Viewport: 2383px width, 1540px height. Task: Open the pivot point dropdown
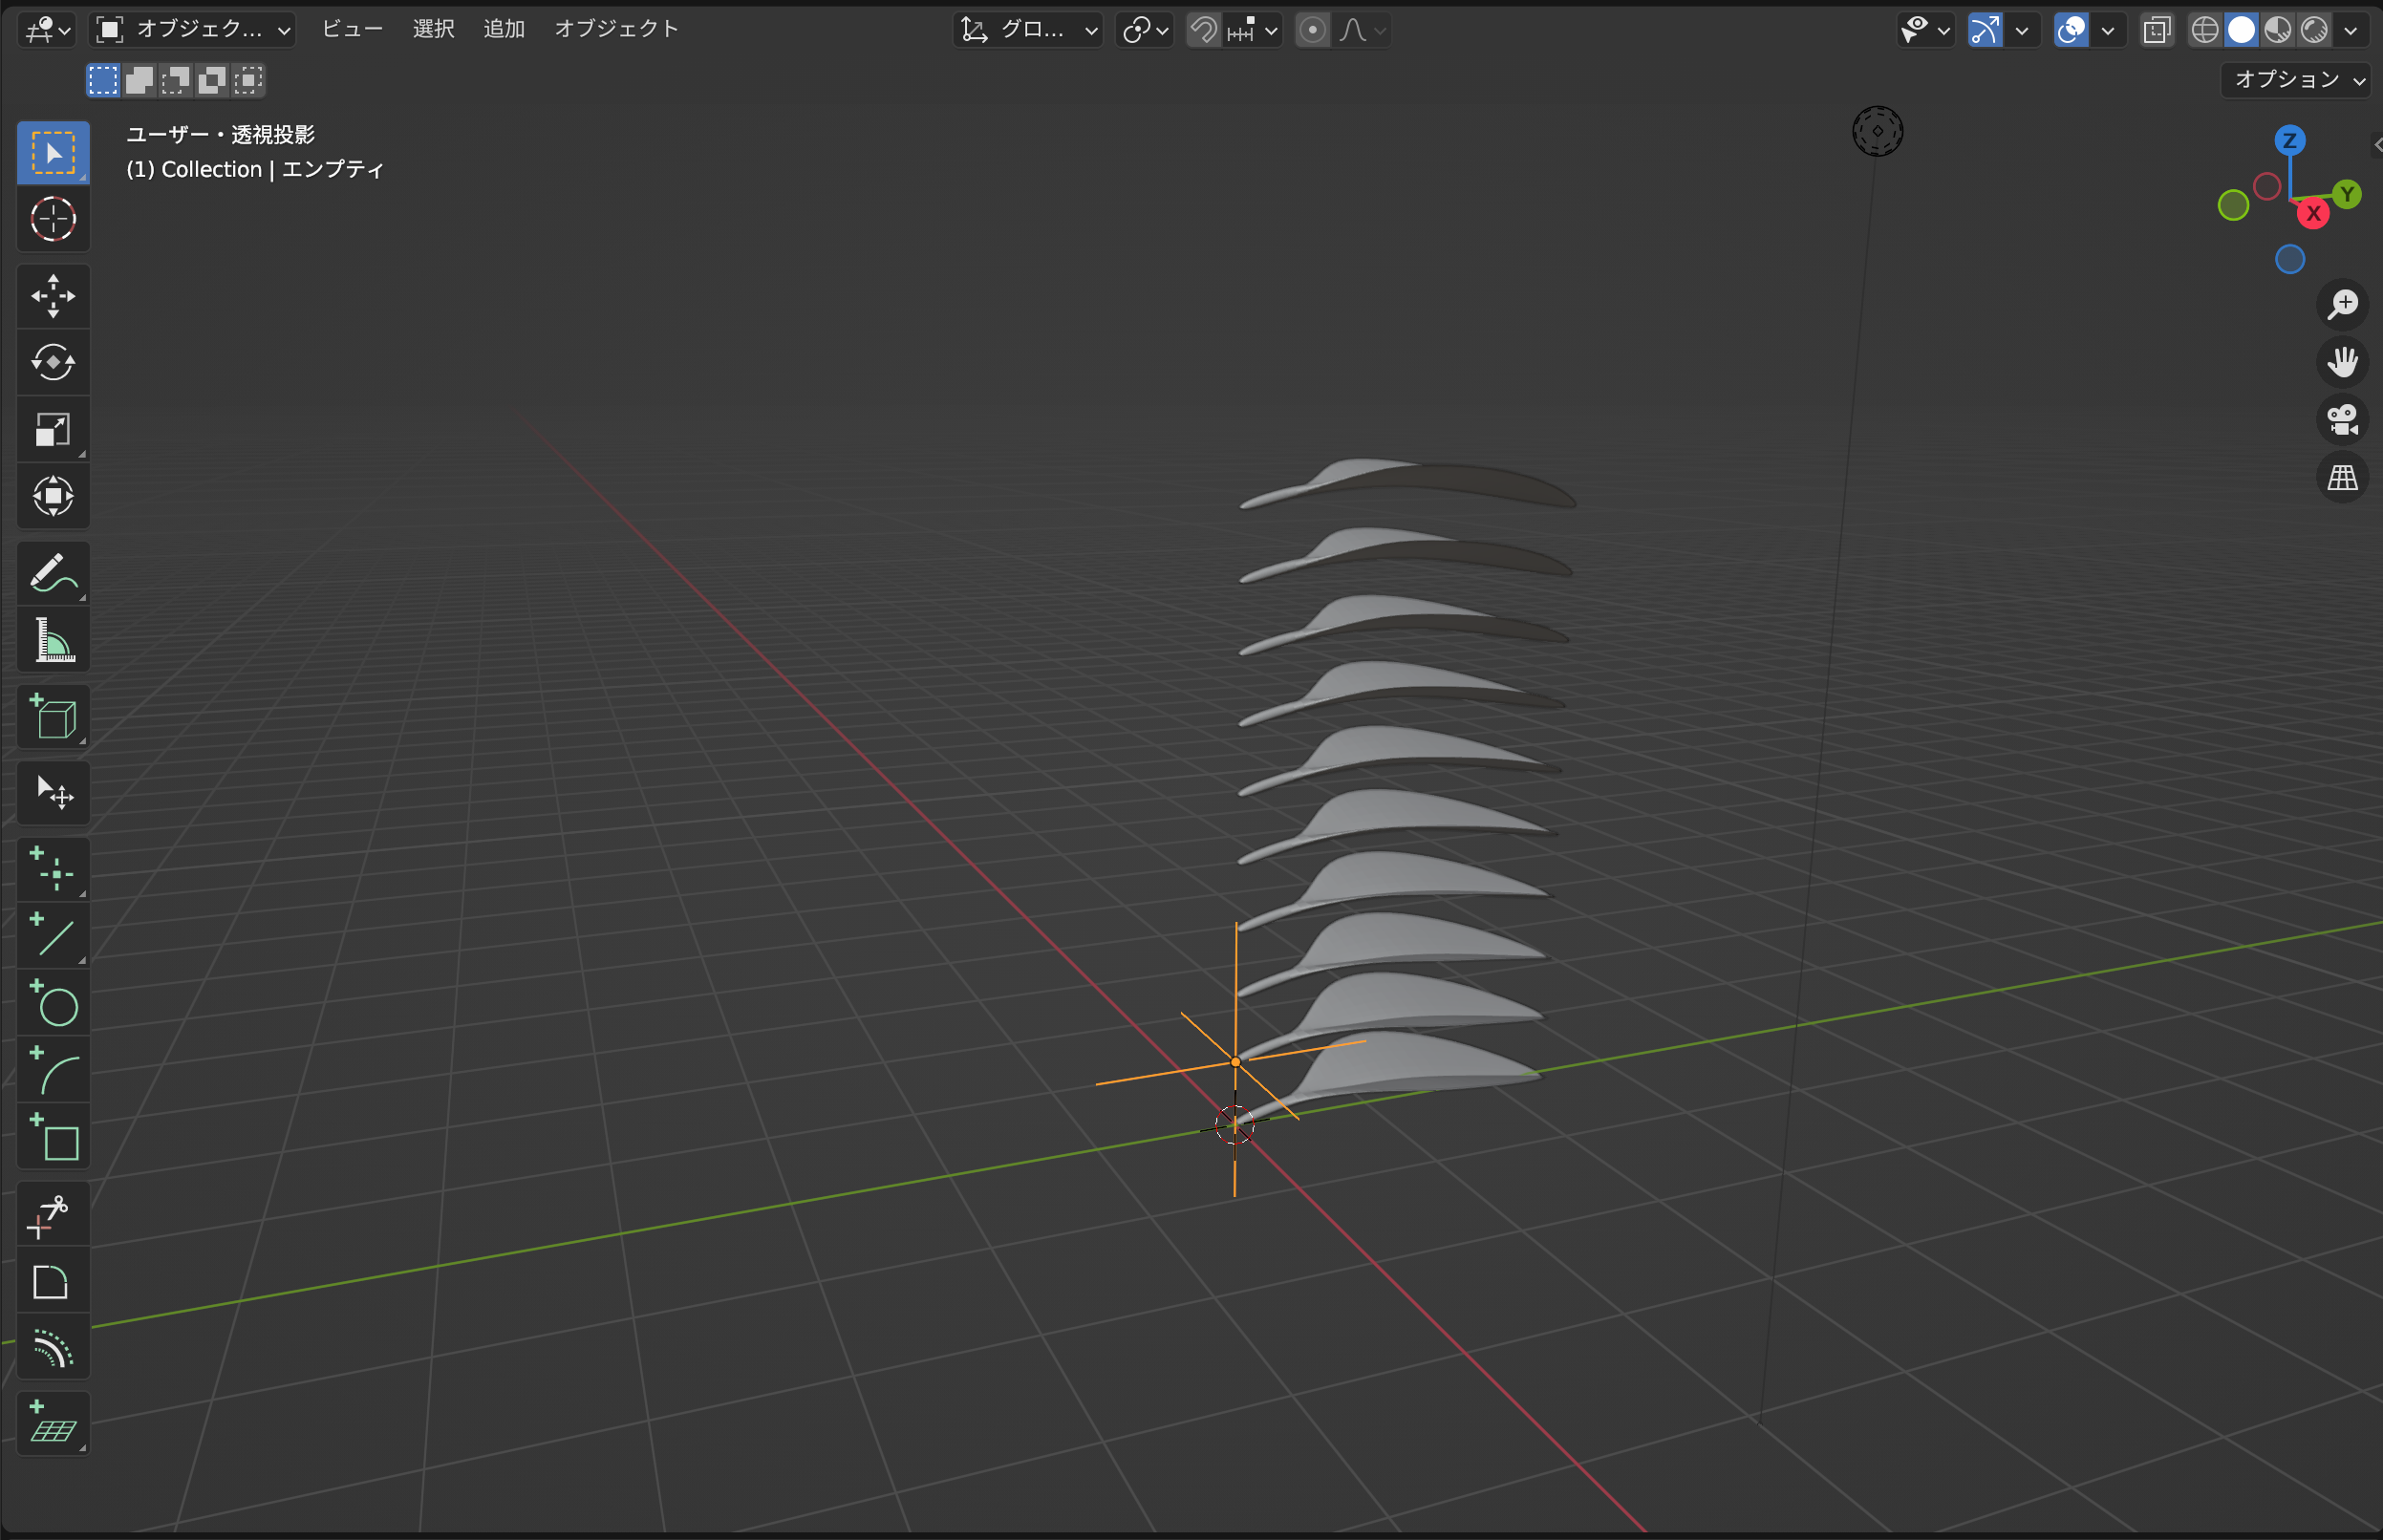point(1145,30)
